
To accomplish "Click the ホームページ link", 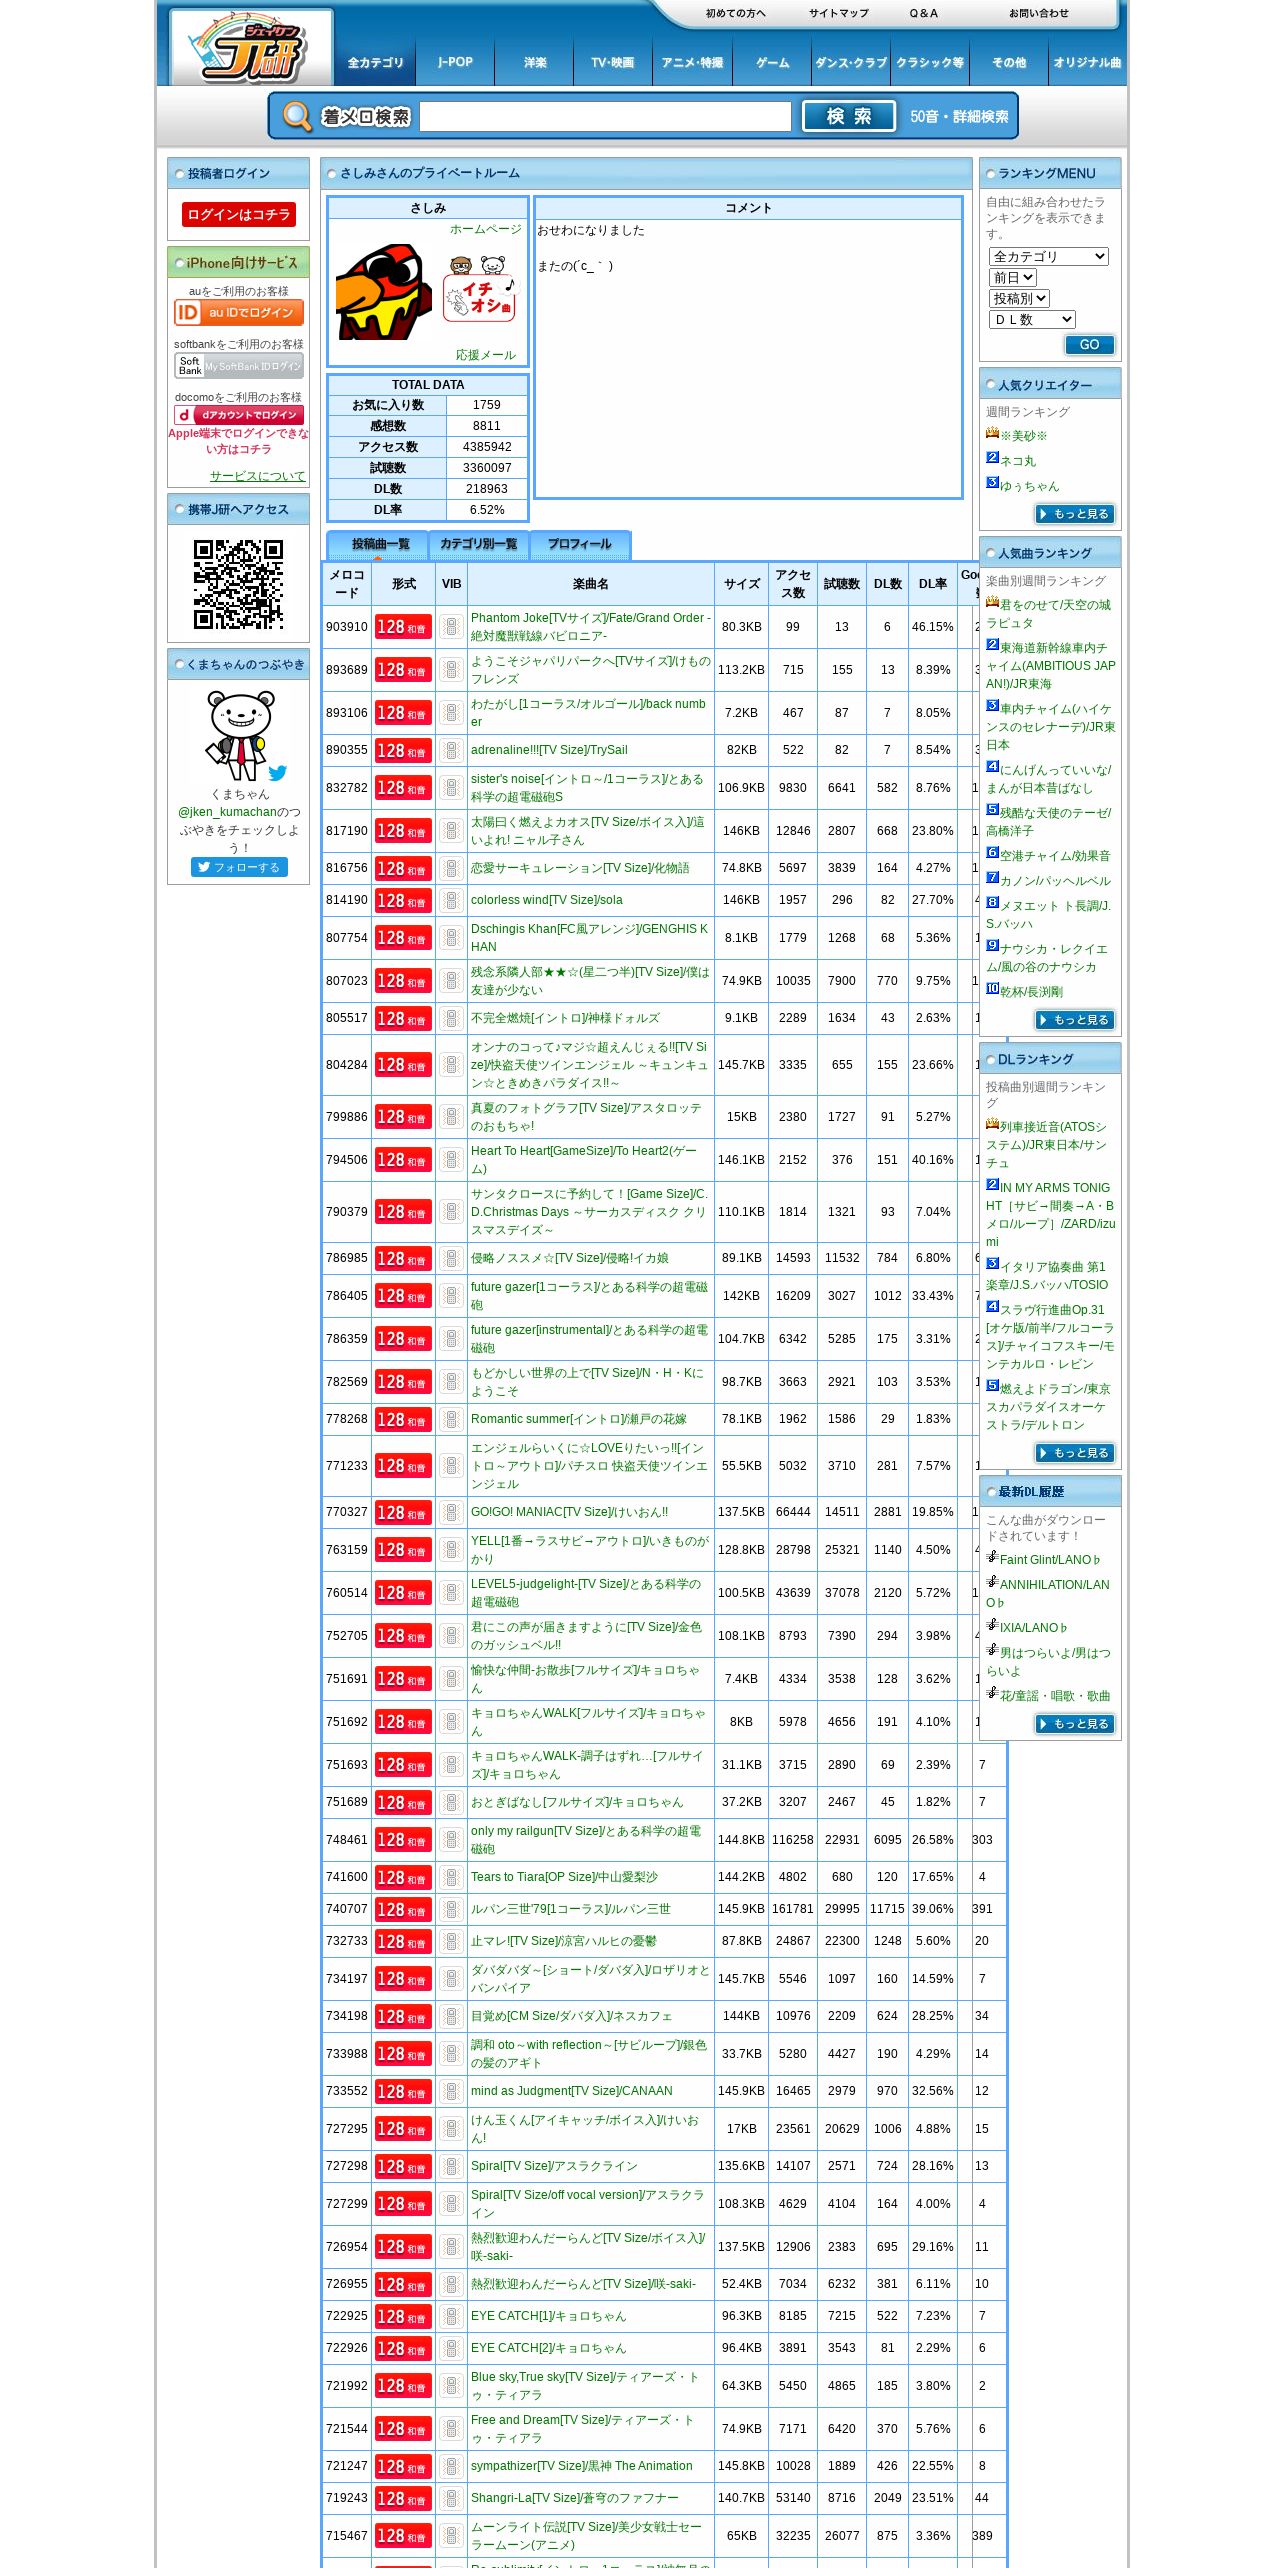I will pyautogui.click(x=485, y=229).
